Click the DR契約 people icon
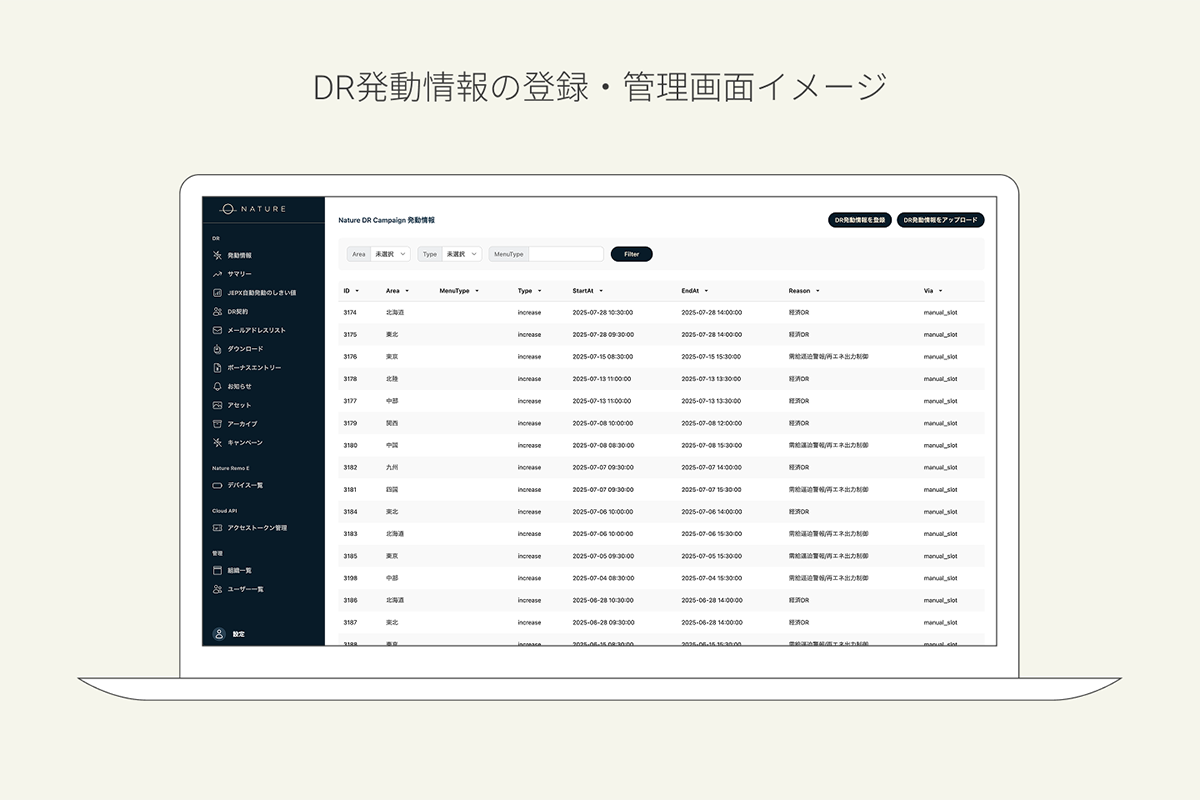The width and height of the screenshot is (1200, 800). (x=218, y=311)
